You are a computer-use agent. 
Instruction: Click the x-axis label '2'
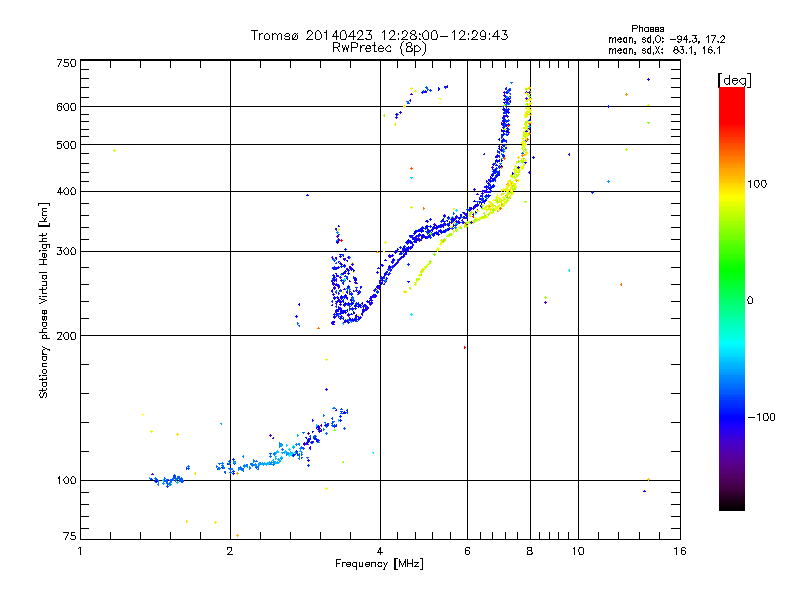tap(230, 551)
